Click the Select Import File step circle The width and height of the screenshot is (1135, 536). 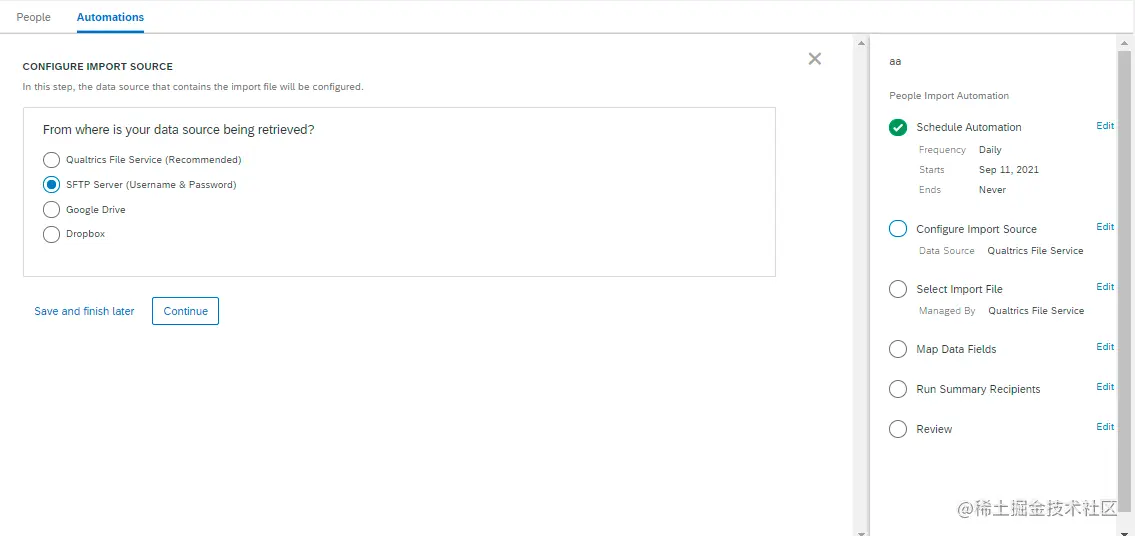coord(898,289)
